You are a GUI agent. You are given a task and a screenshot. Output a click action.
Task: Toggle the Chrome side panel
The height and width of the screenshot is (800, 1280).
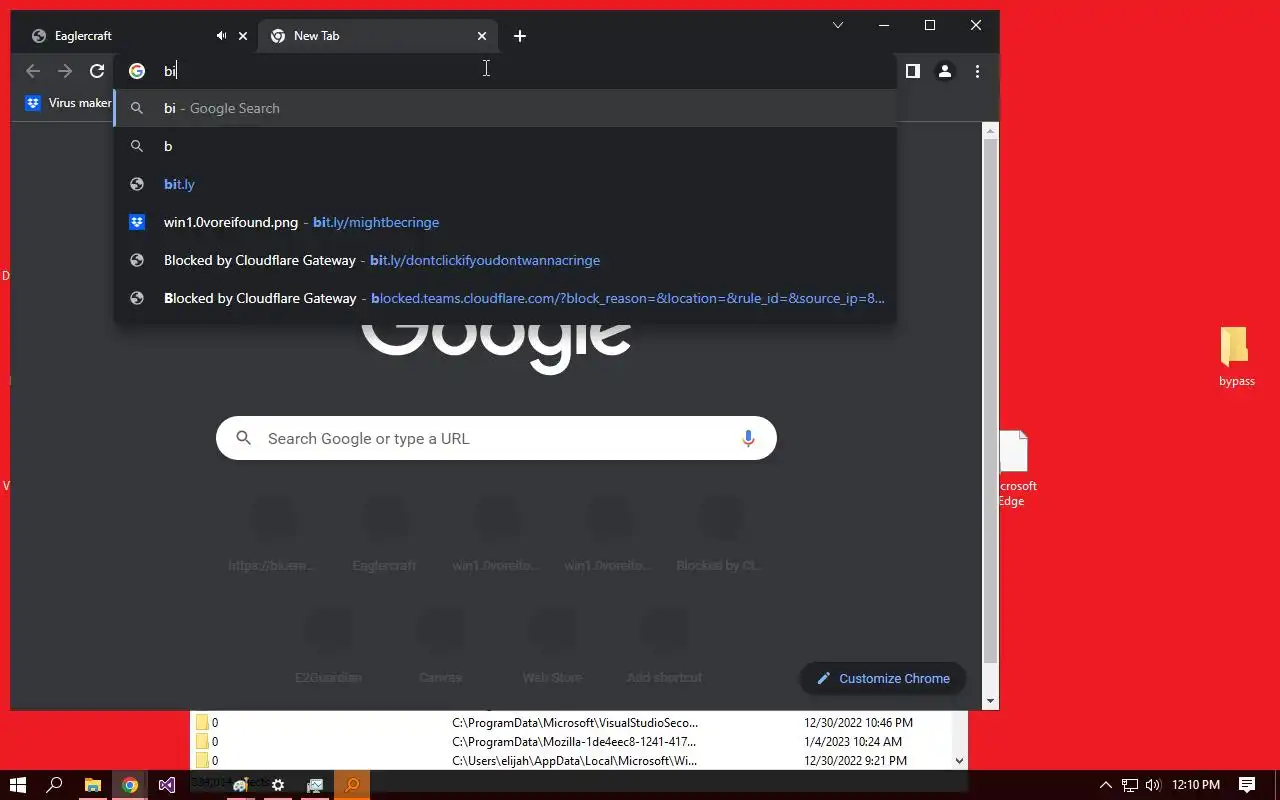pos(912,71)
